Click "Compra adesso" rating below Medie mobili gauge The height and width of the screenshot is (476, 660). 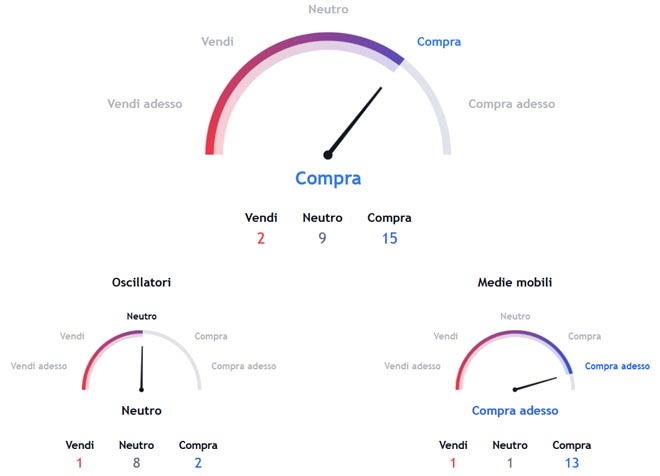515,410
